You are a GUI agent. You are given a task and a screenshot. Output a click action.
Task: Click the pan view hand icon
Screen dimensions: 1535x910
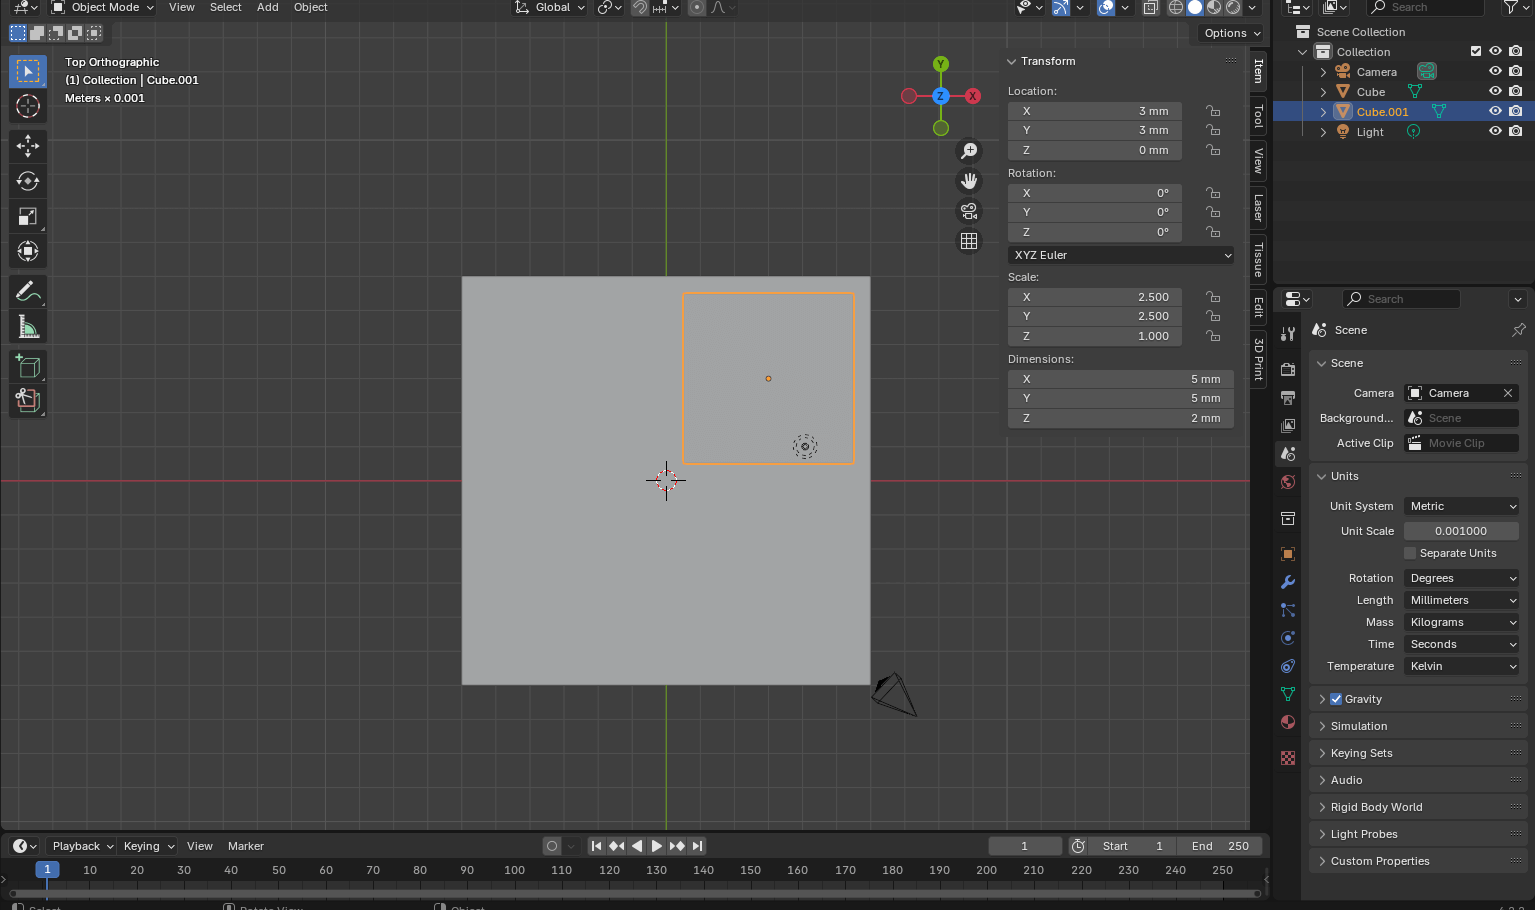969,181
